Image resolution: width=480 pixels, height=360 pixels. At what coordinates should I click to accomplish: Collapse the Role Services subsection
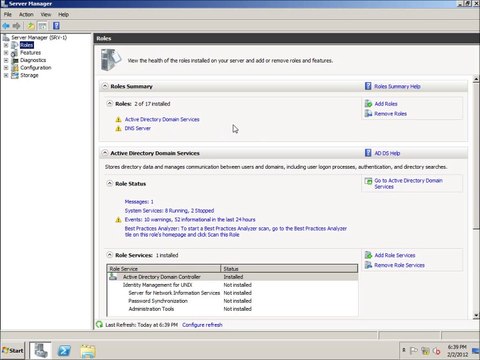(x=110, y=255)
